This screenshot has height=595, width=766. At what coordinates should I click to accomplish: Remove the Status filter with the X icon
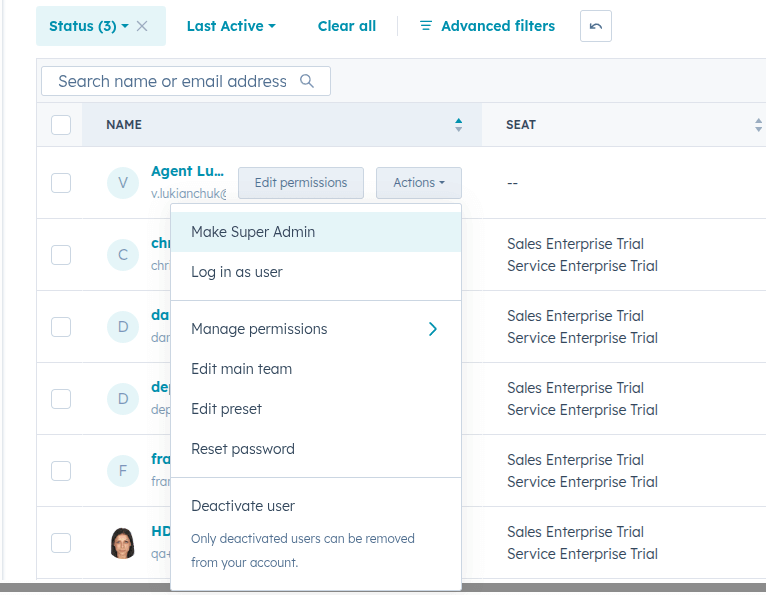(142, 26)
